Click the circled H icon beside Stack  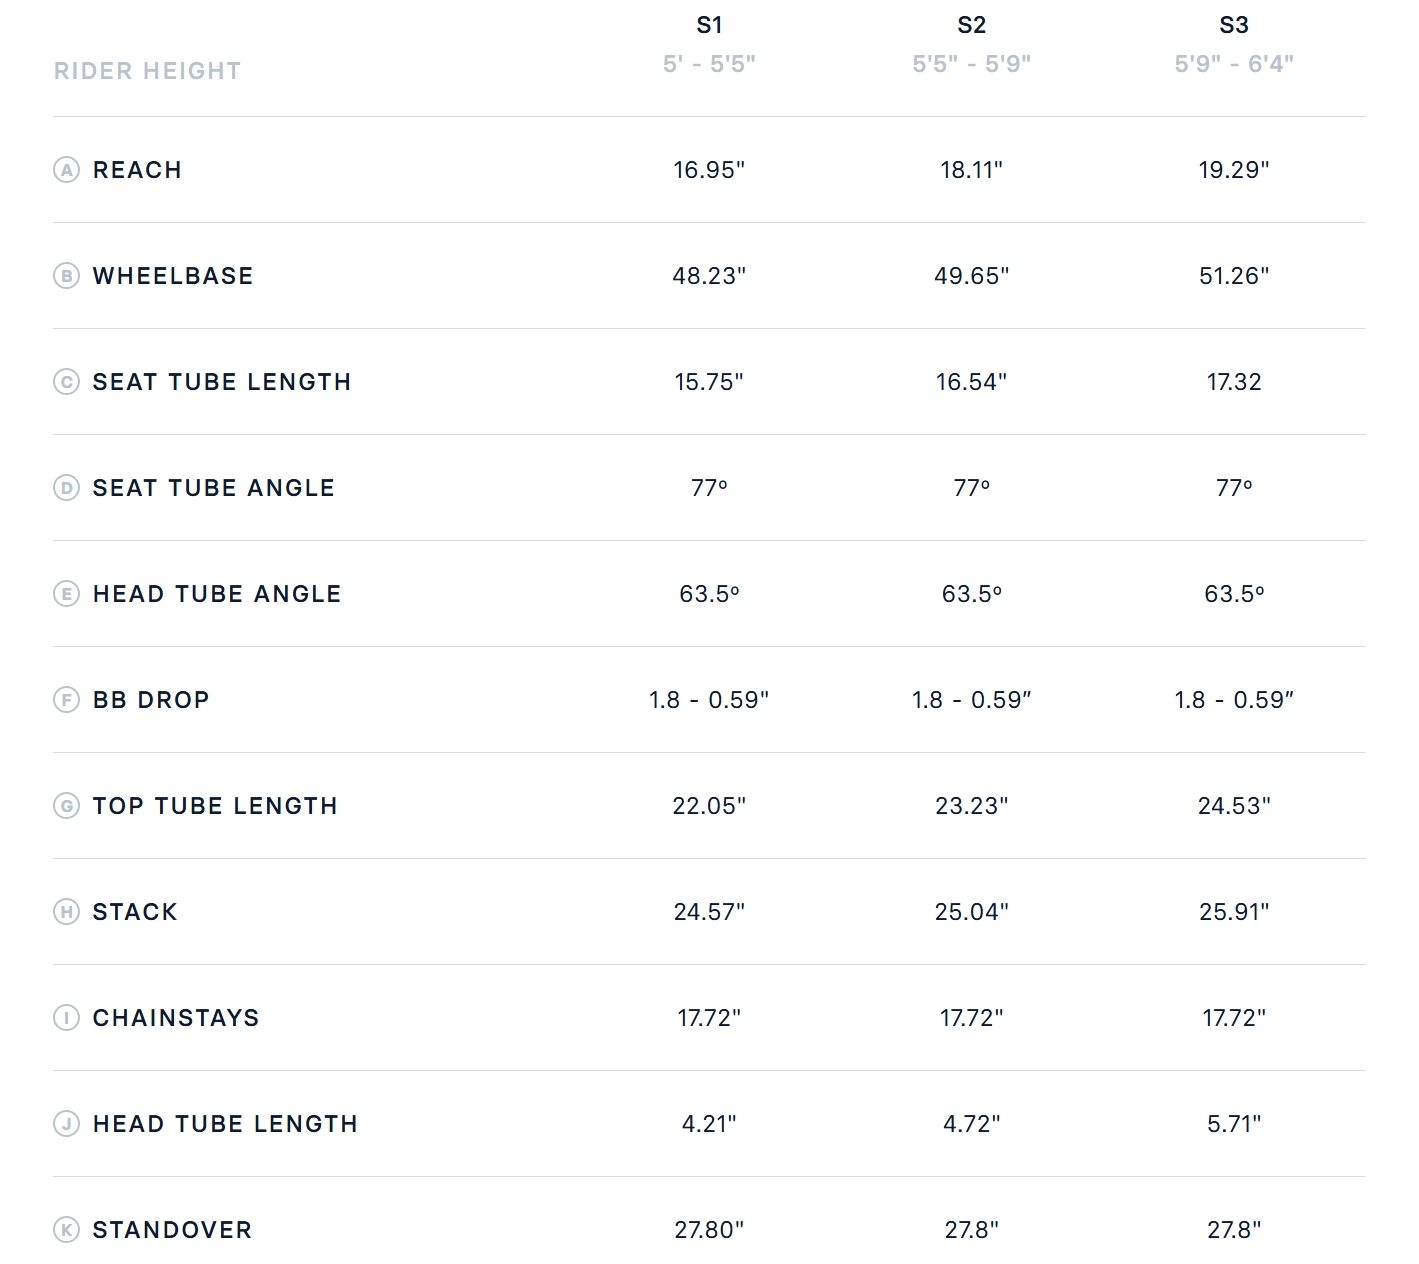click(x=66, y=912)
